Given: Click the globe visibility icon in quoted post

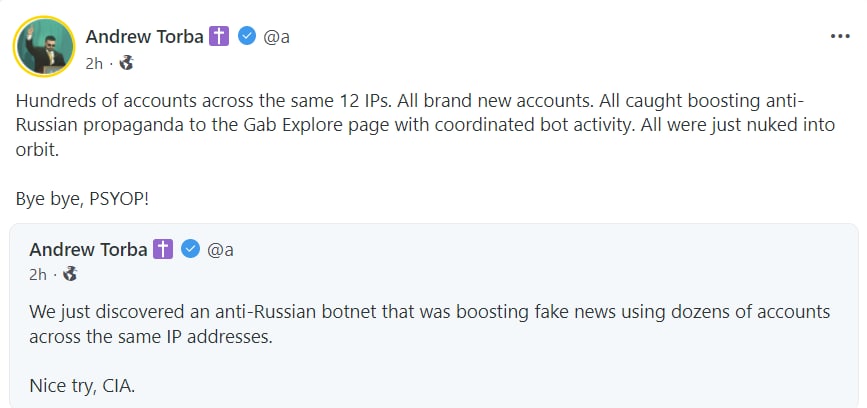Looking at the screenshot, I should pyautogui.click(x=70, y=274).
